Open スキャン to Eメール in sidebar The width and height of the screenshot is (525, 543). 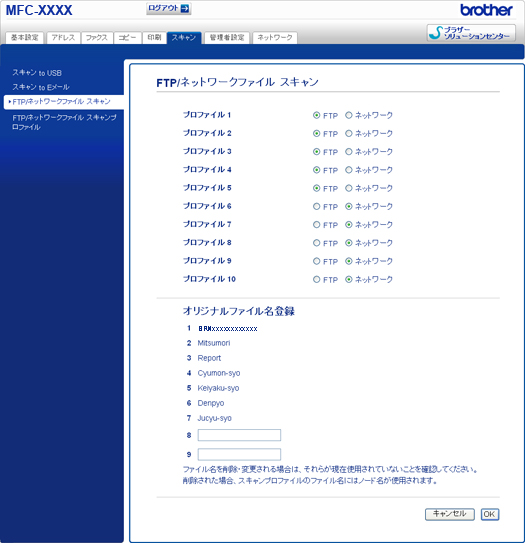[41, 87]
